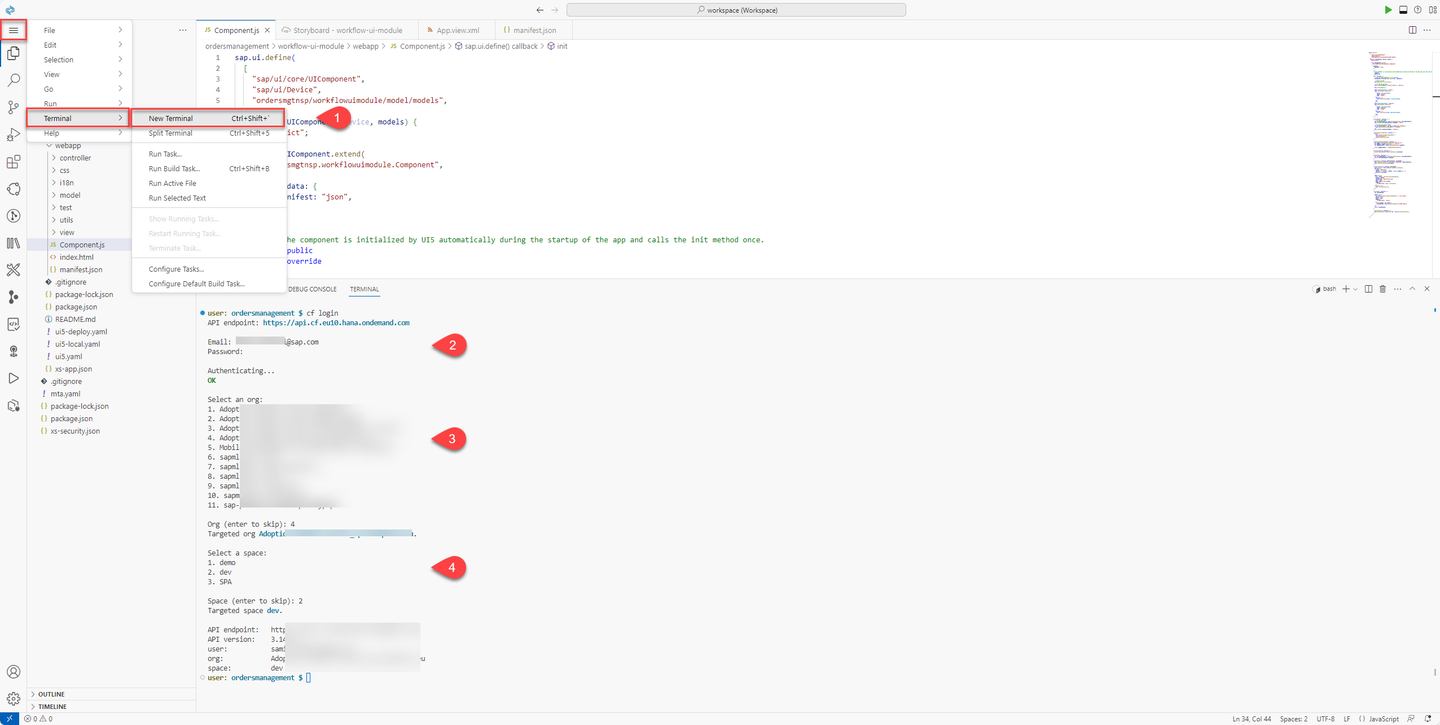The image size is (1440, 725).
Task: Select the TERMINAL panel tab
Action: 364,289
